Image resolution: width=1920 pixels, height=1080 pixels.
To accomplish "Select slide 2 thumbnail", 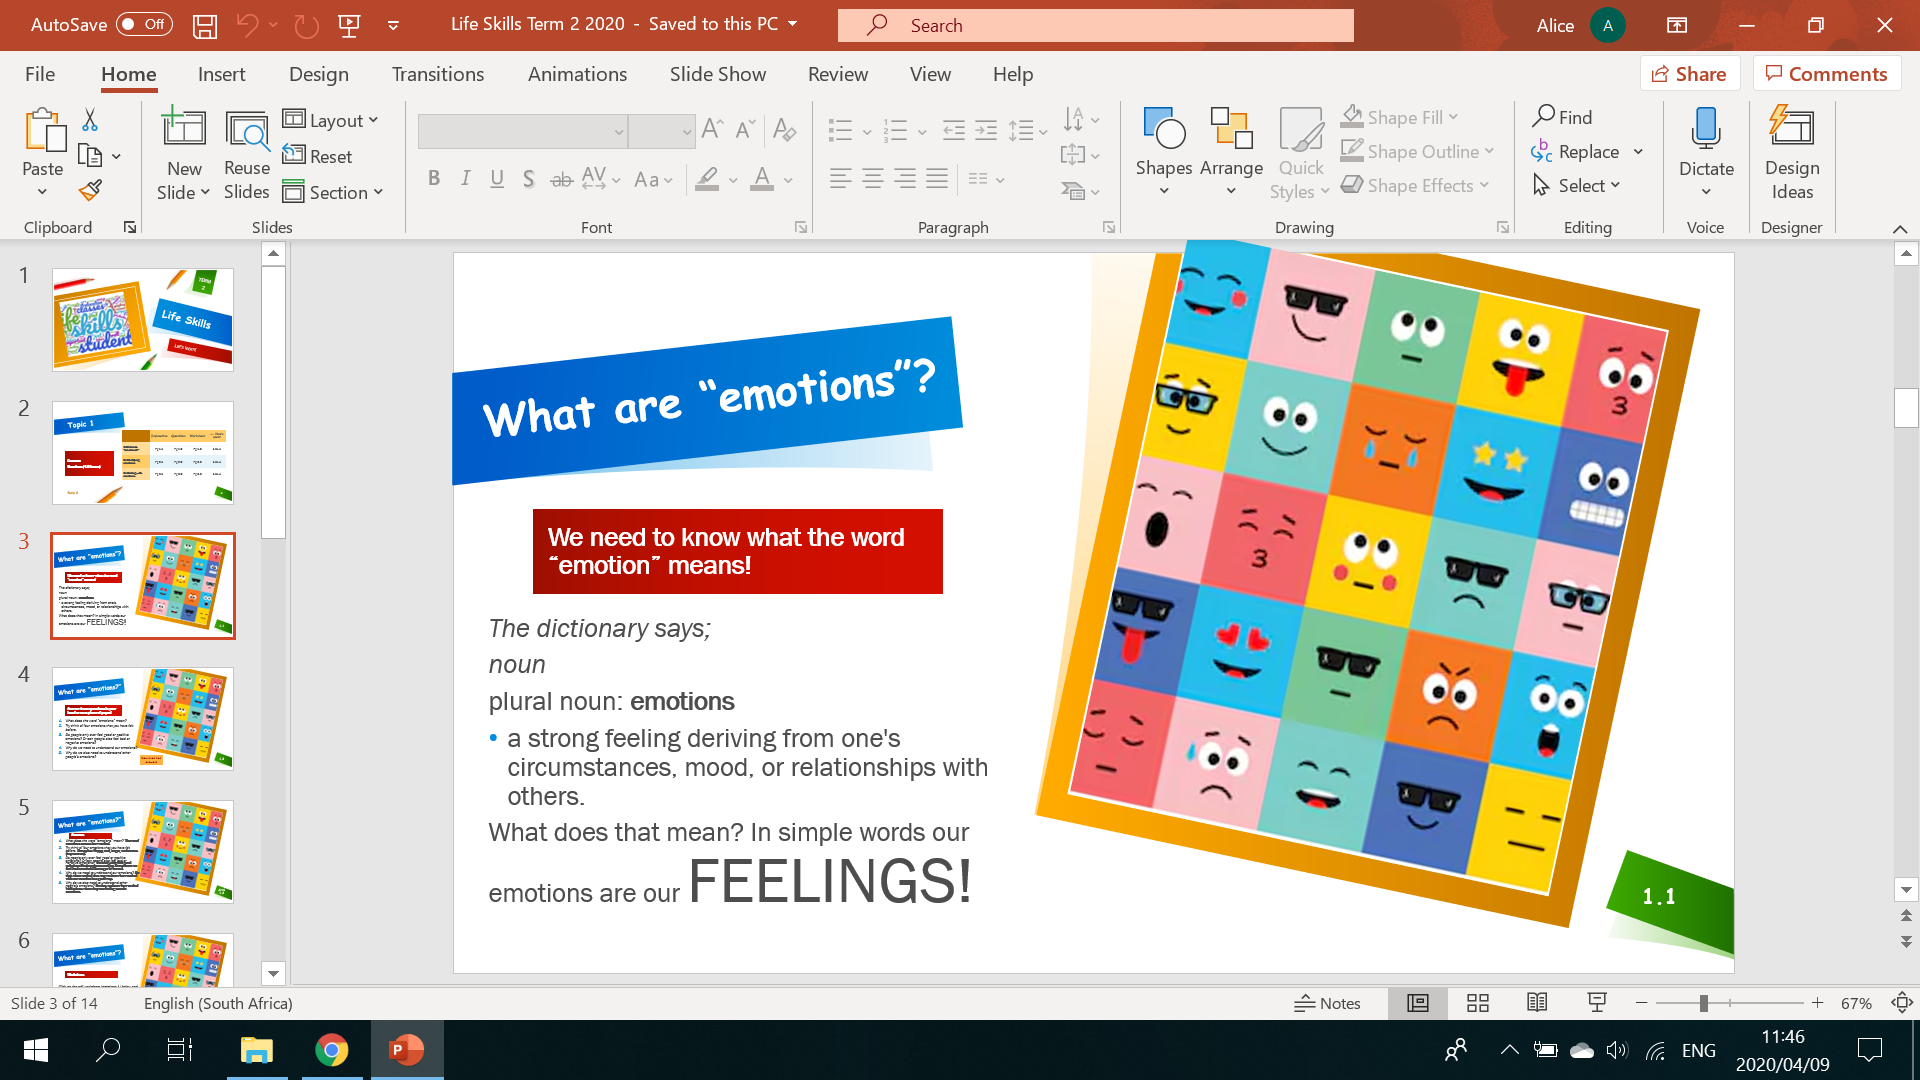I will [143, 453].
